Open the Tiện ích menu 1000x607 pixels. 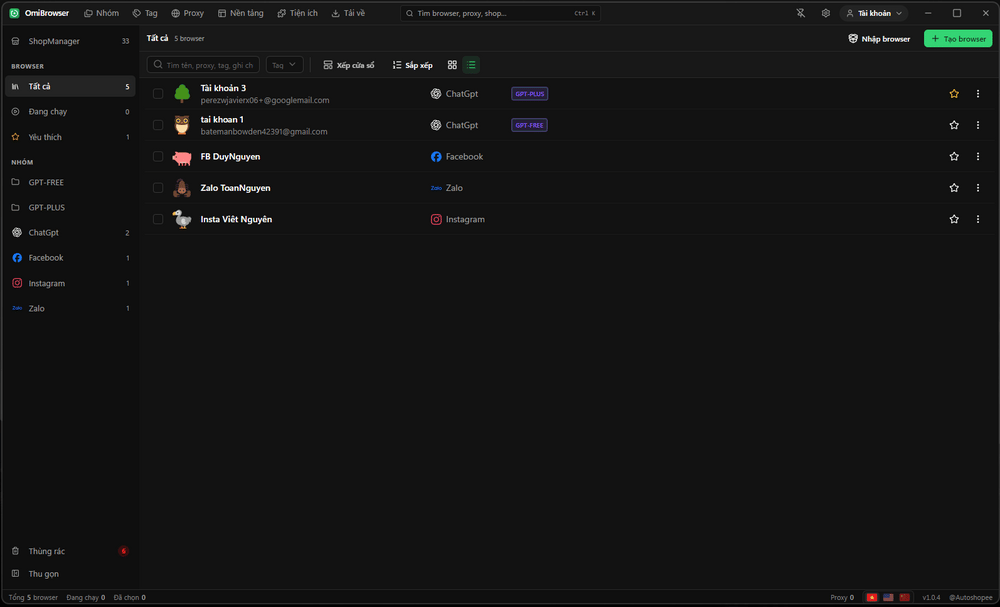click(x=297, y=13)
